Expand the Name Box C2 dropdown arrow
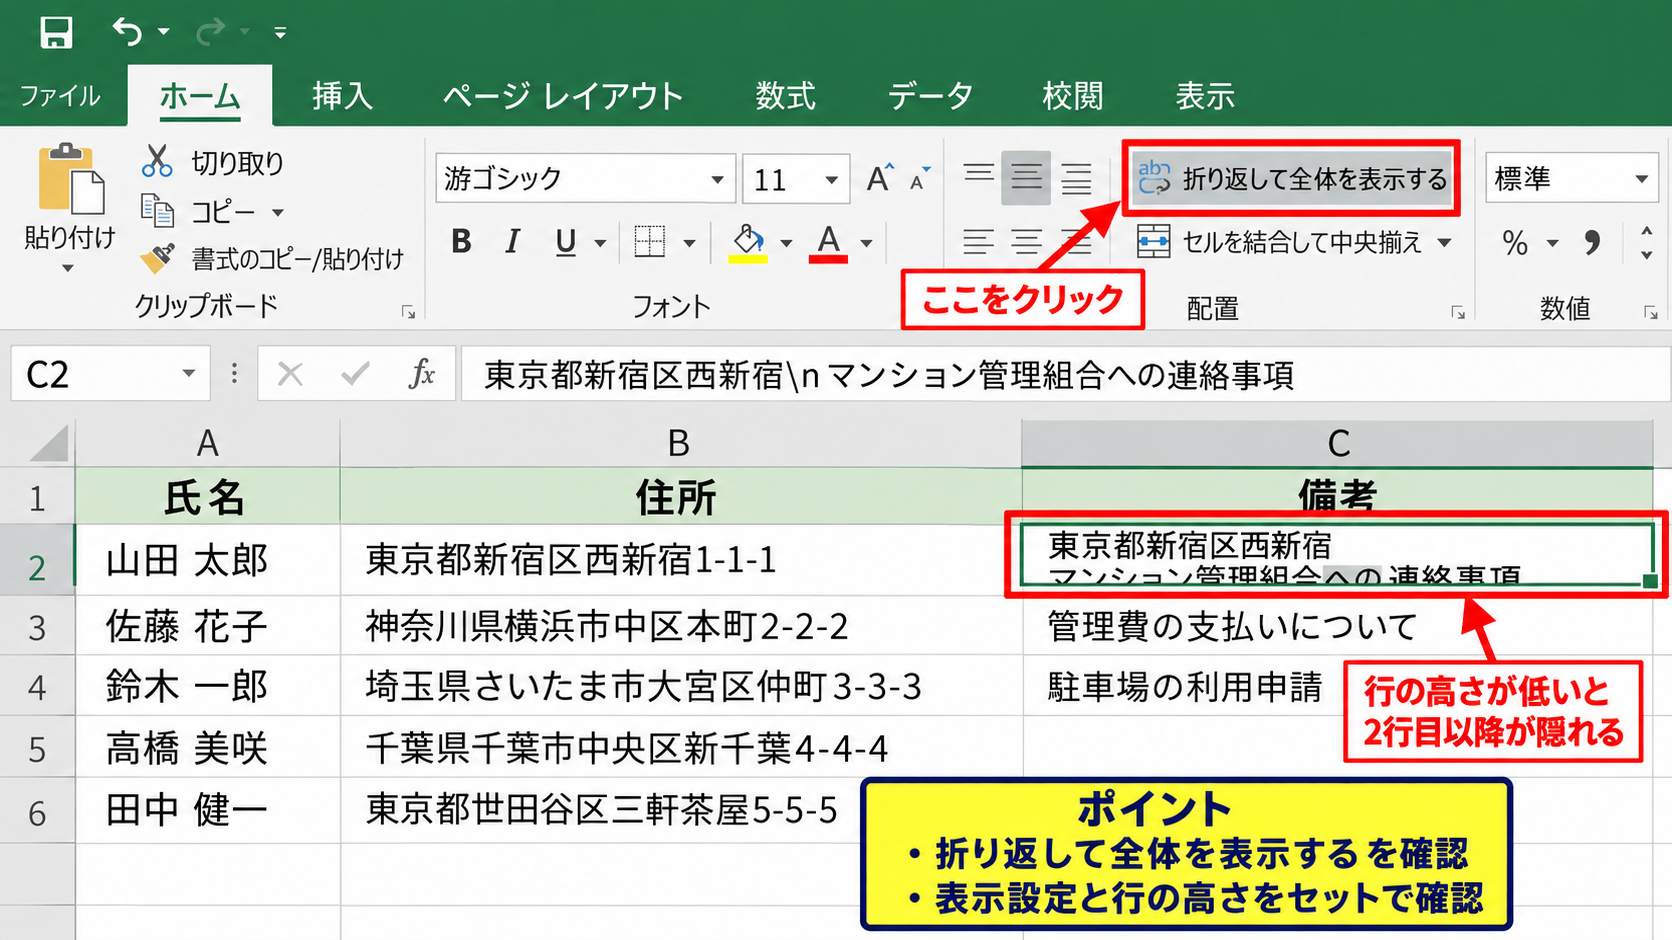 click(188, 374)
